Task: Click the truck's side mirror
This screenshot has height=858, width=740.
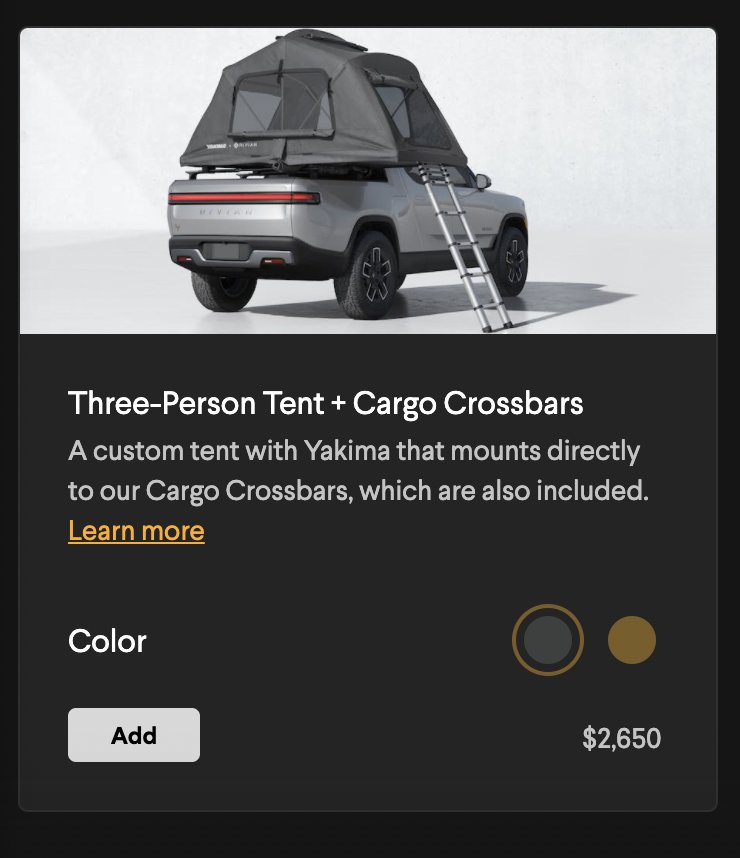Action: coord(483,181)
